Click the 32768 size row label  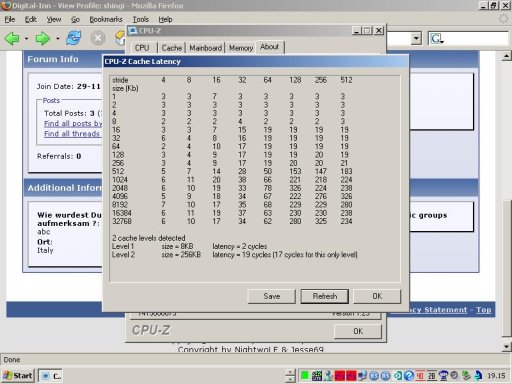[x=122, y=221]
